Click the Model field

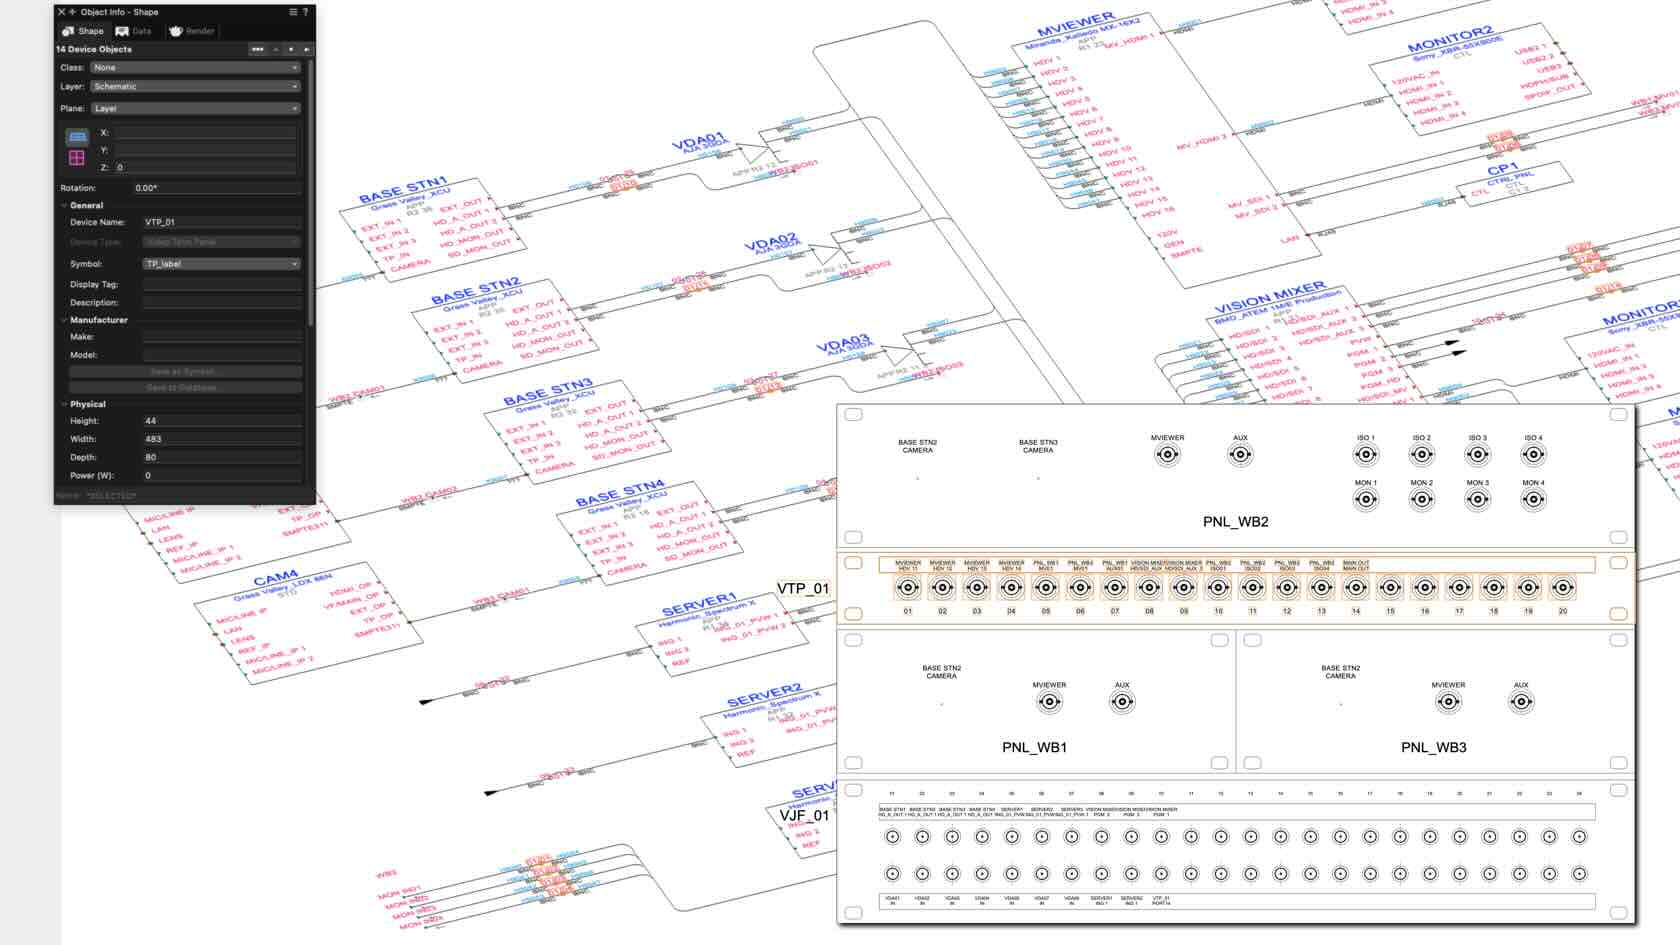point(221,355)
